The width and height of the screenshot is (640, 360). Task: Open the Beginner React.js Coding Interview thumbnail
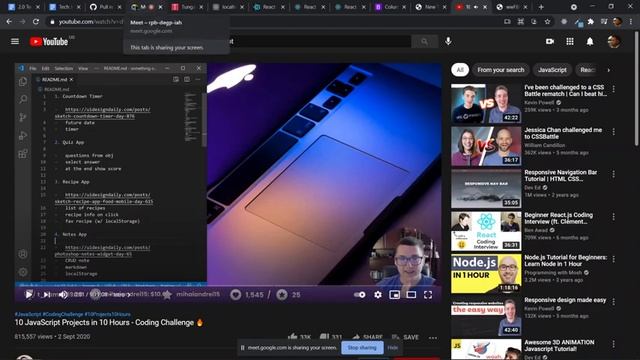[486, 231]
